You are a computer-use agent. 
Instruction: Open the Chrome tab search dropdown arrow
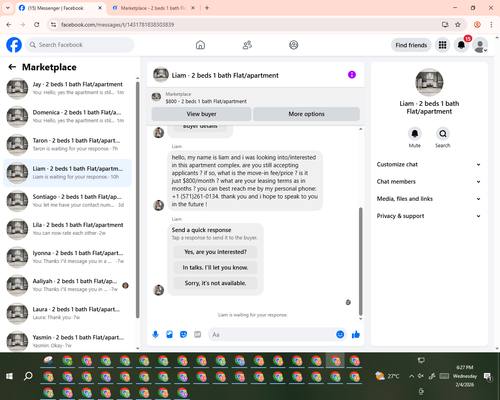click(x=8, y=8)
